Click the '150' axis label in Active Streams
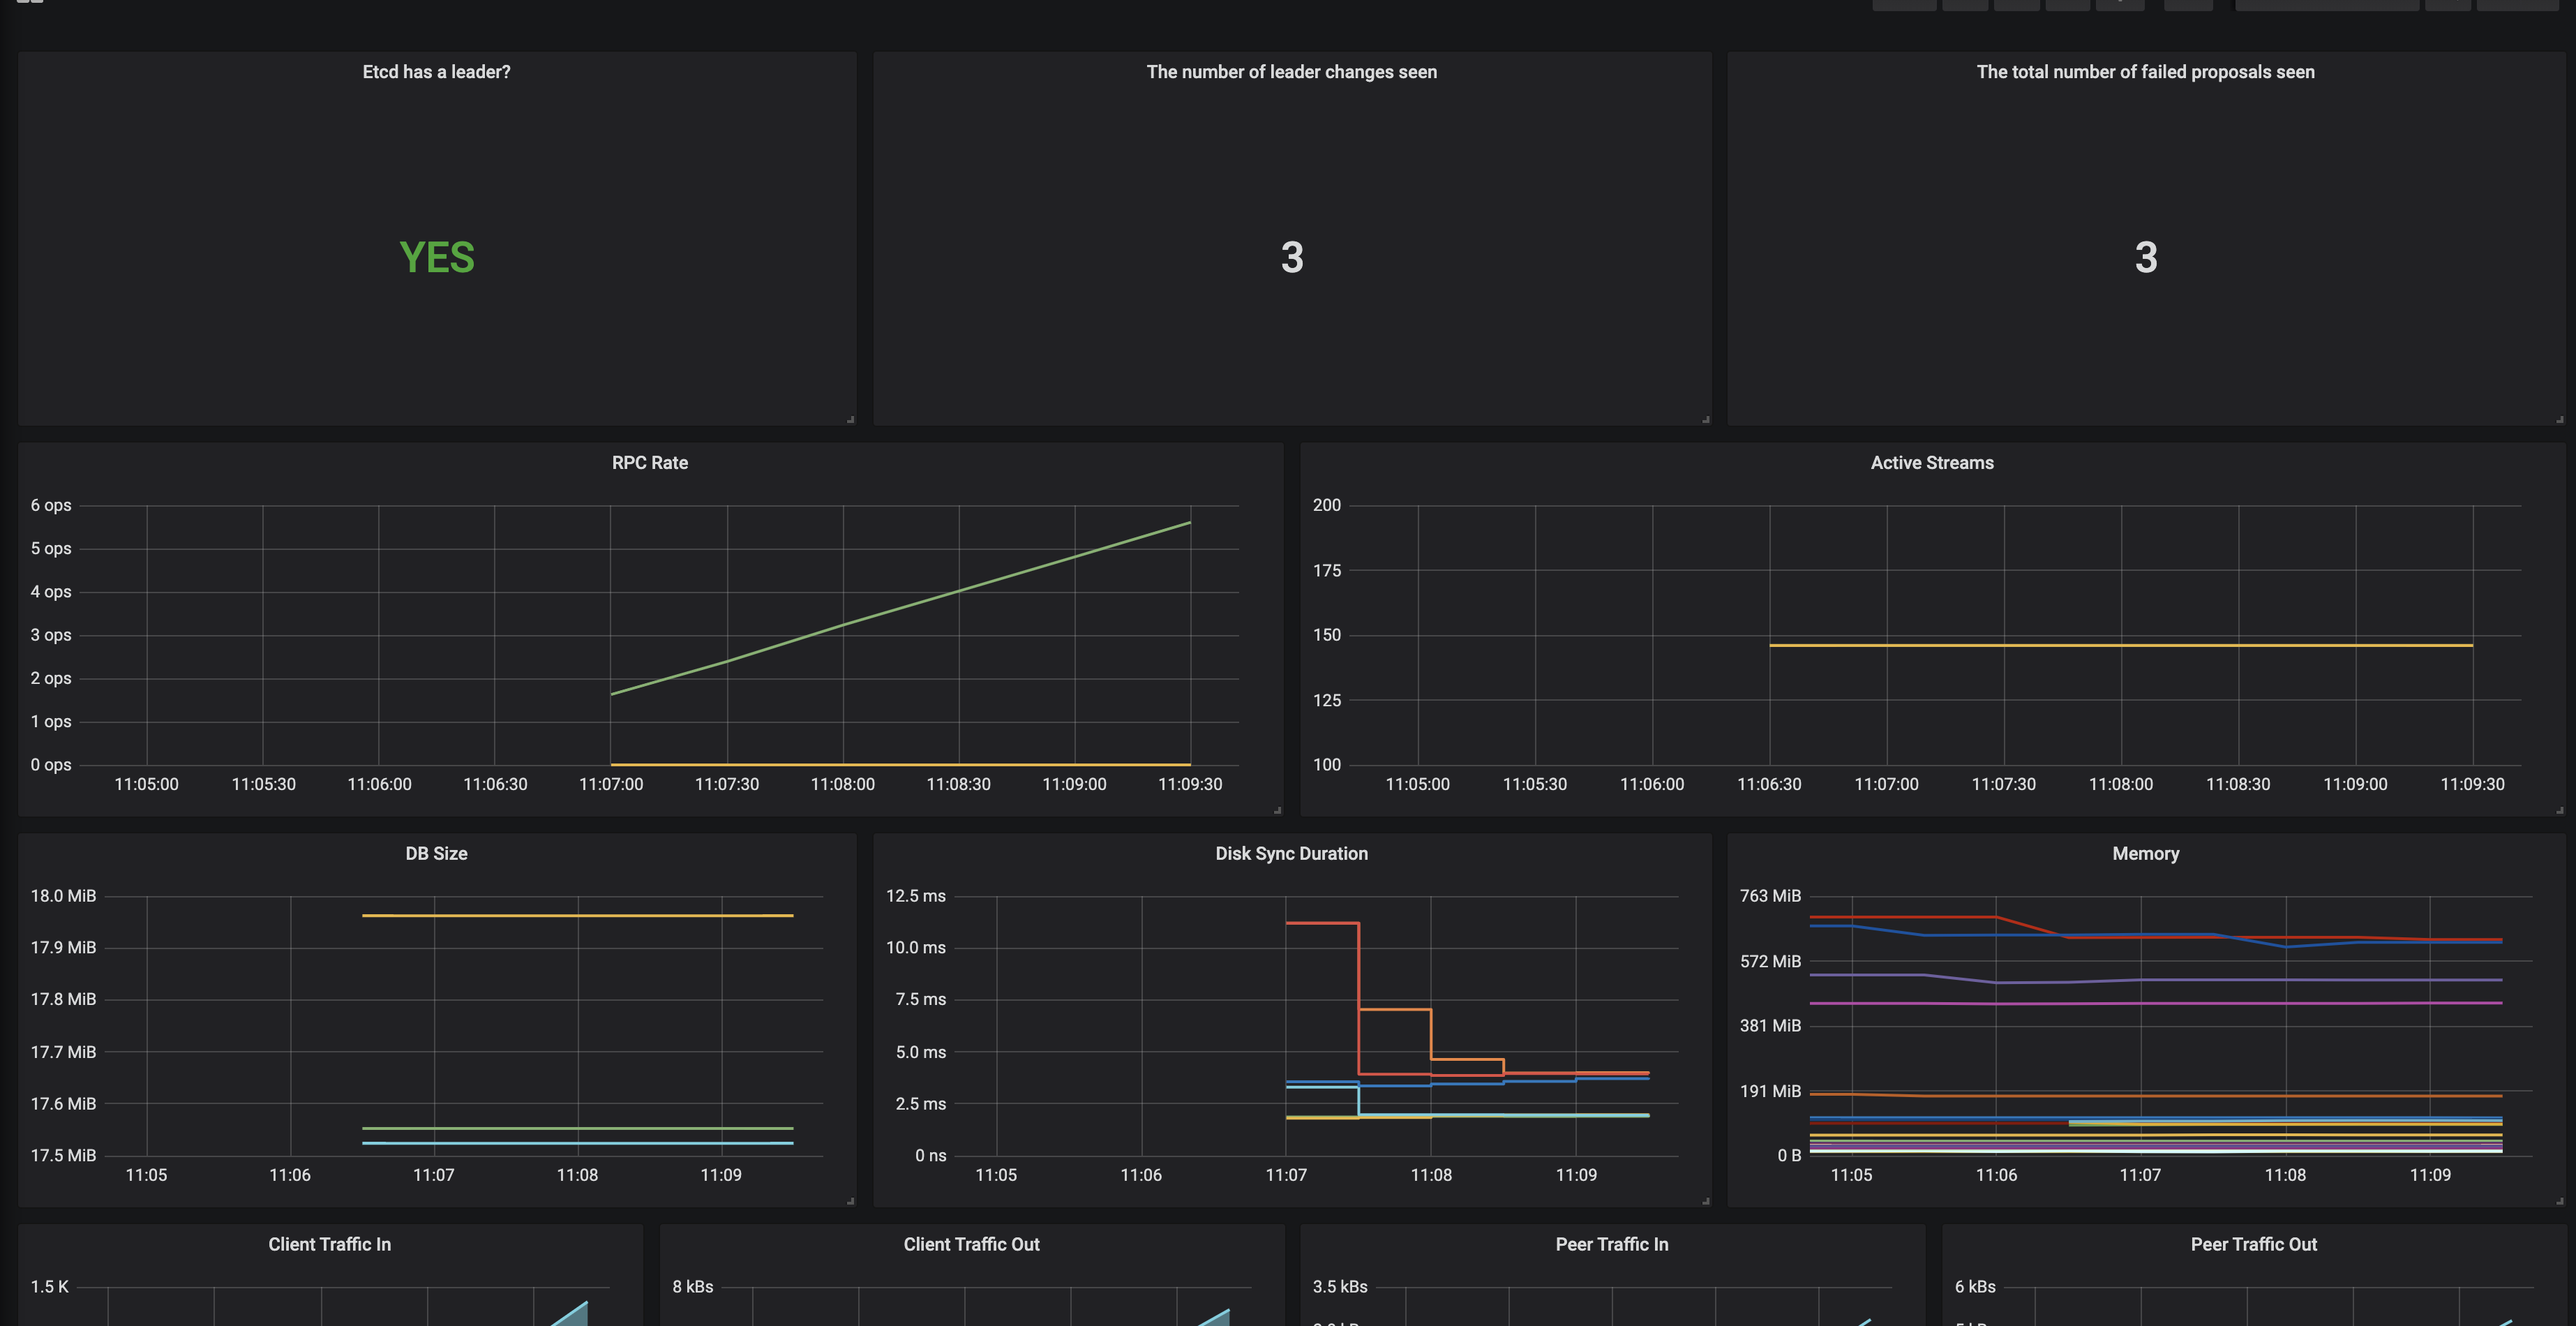The width and height of the screenshot is (2576, 1326). 1327,635
